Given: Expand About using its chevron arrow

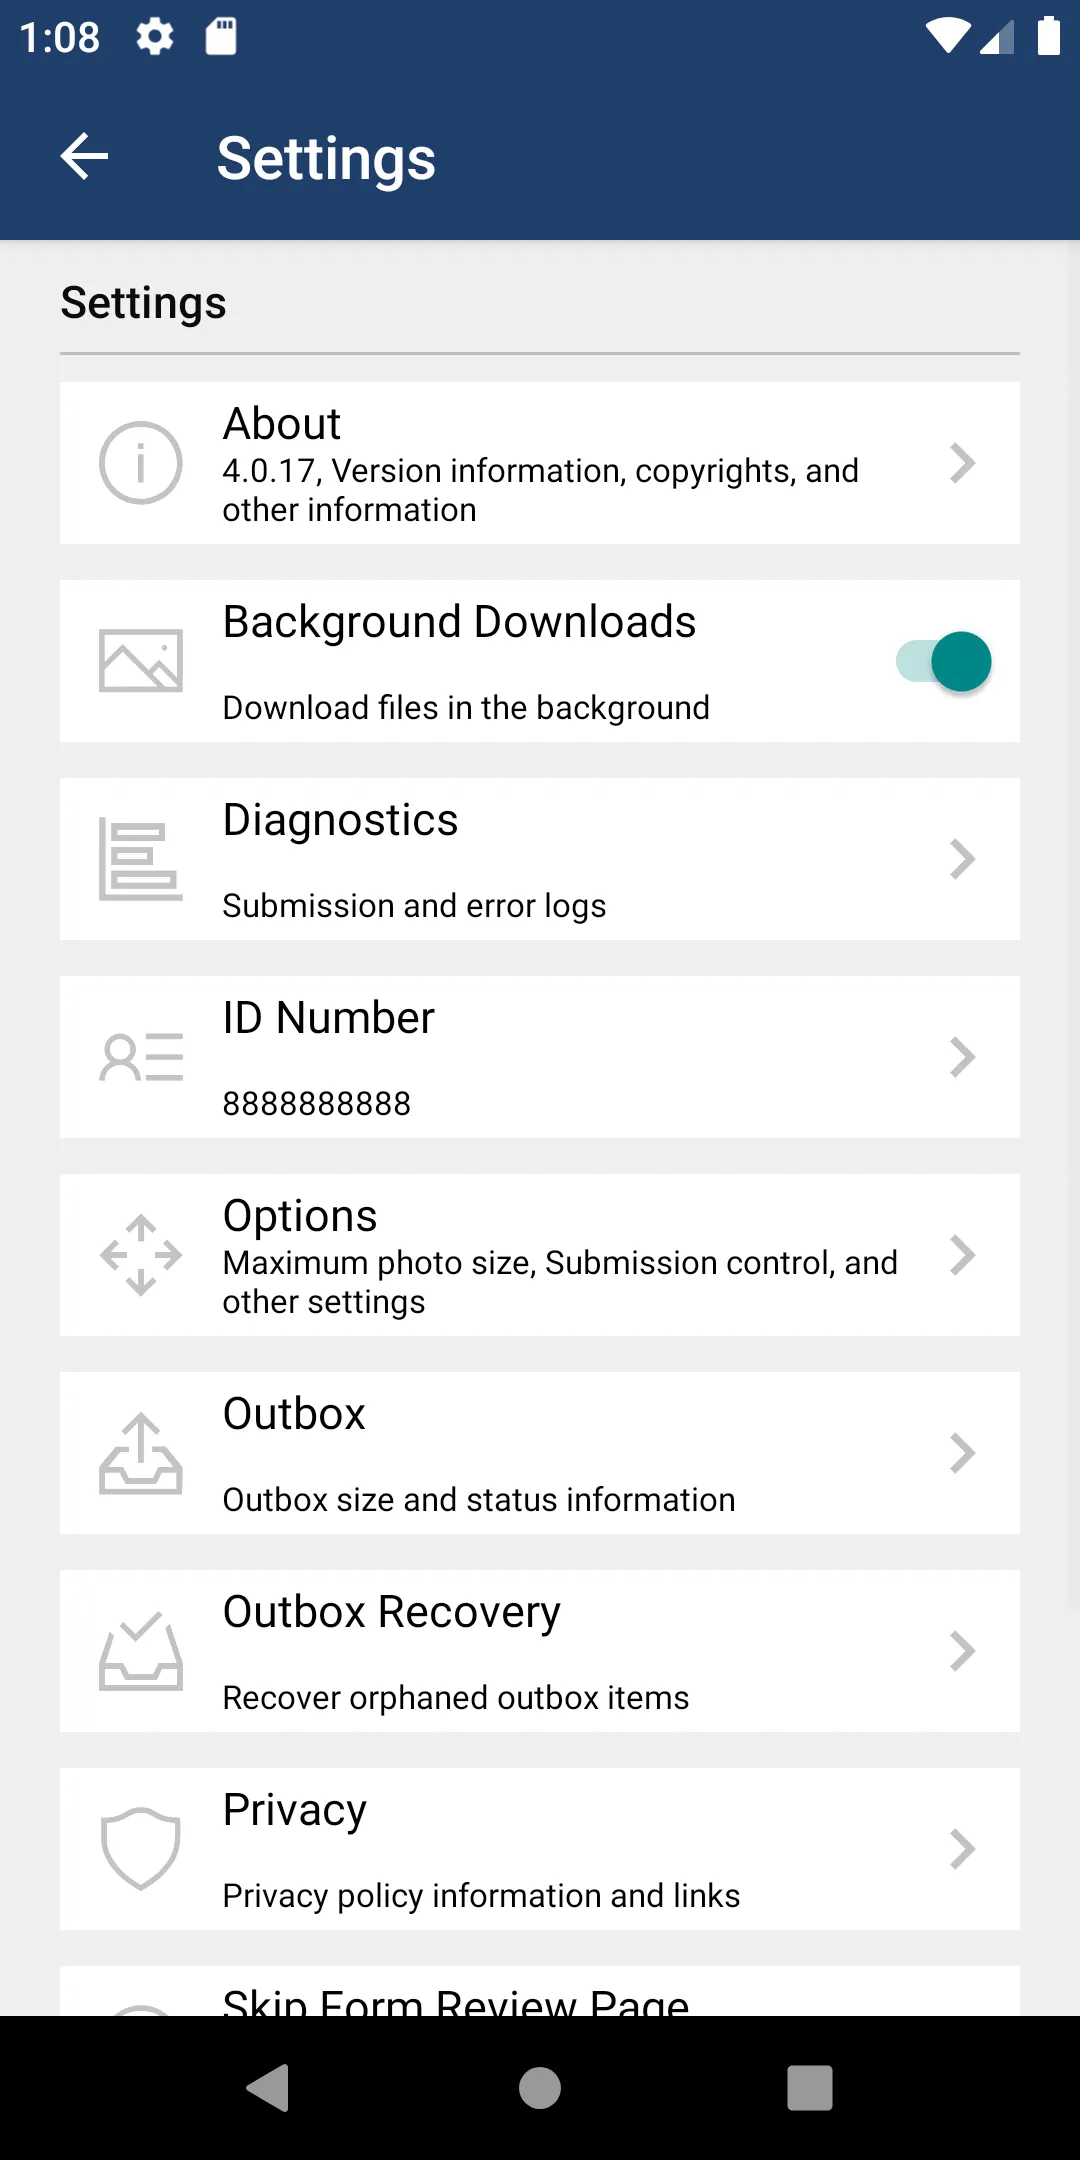Looking at the screenshot, I should pyautogui.click(x=962, y=463).
